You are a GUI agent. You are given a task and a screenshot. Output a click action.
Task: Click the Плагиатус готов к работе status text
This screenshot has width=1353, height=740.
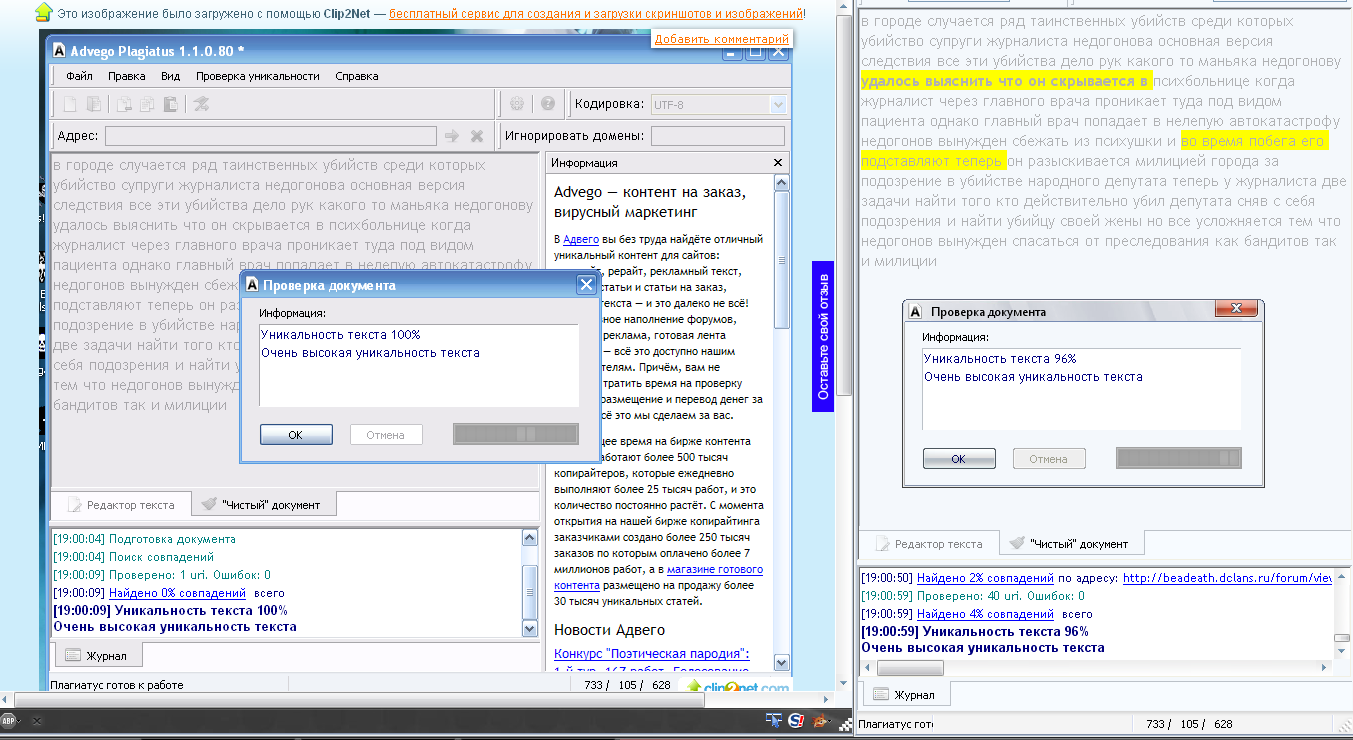pos(118,685)
